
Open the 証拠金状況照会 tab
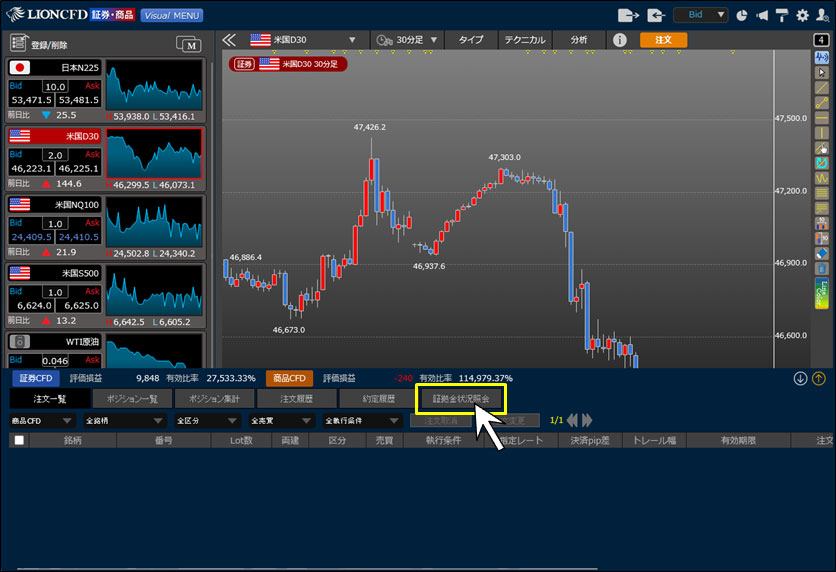[461, 398]
